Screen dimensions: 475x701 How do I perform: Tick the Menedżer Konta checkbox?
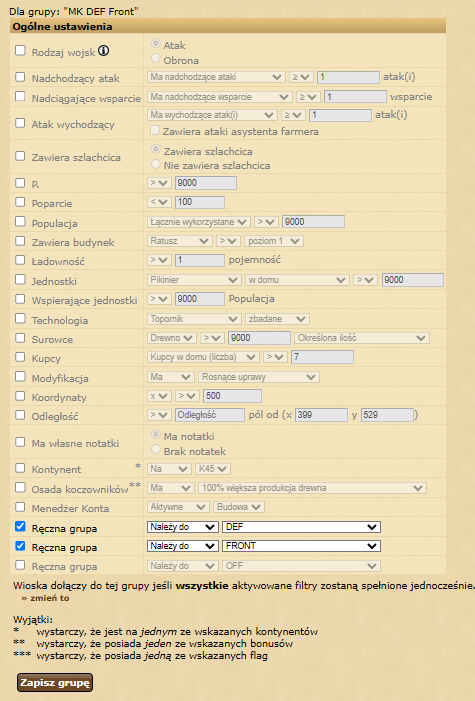20,507
